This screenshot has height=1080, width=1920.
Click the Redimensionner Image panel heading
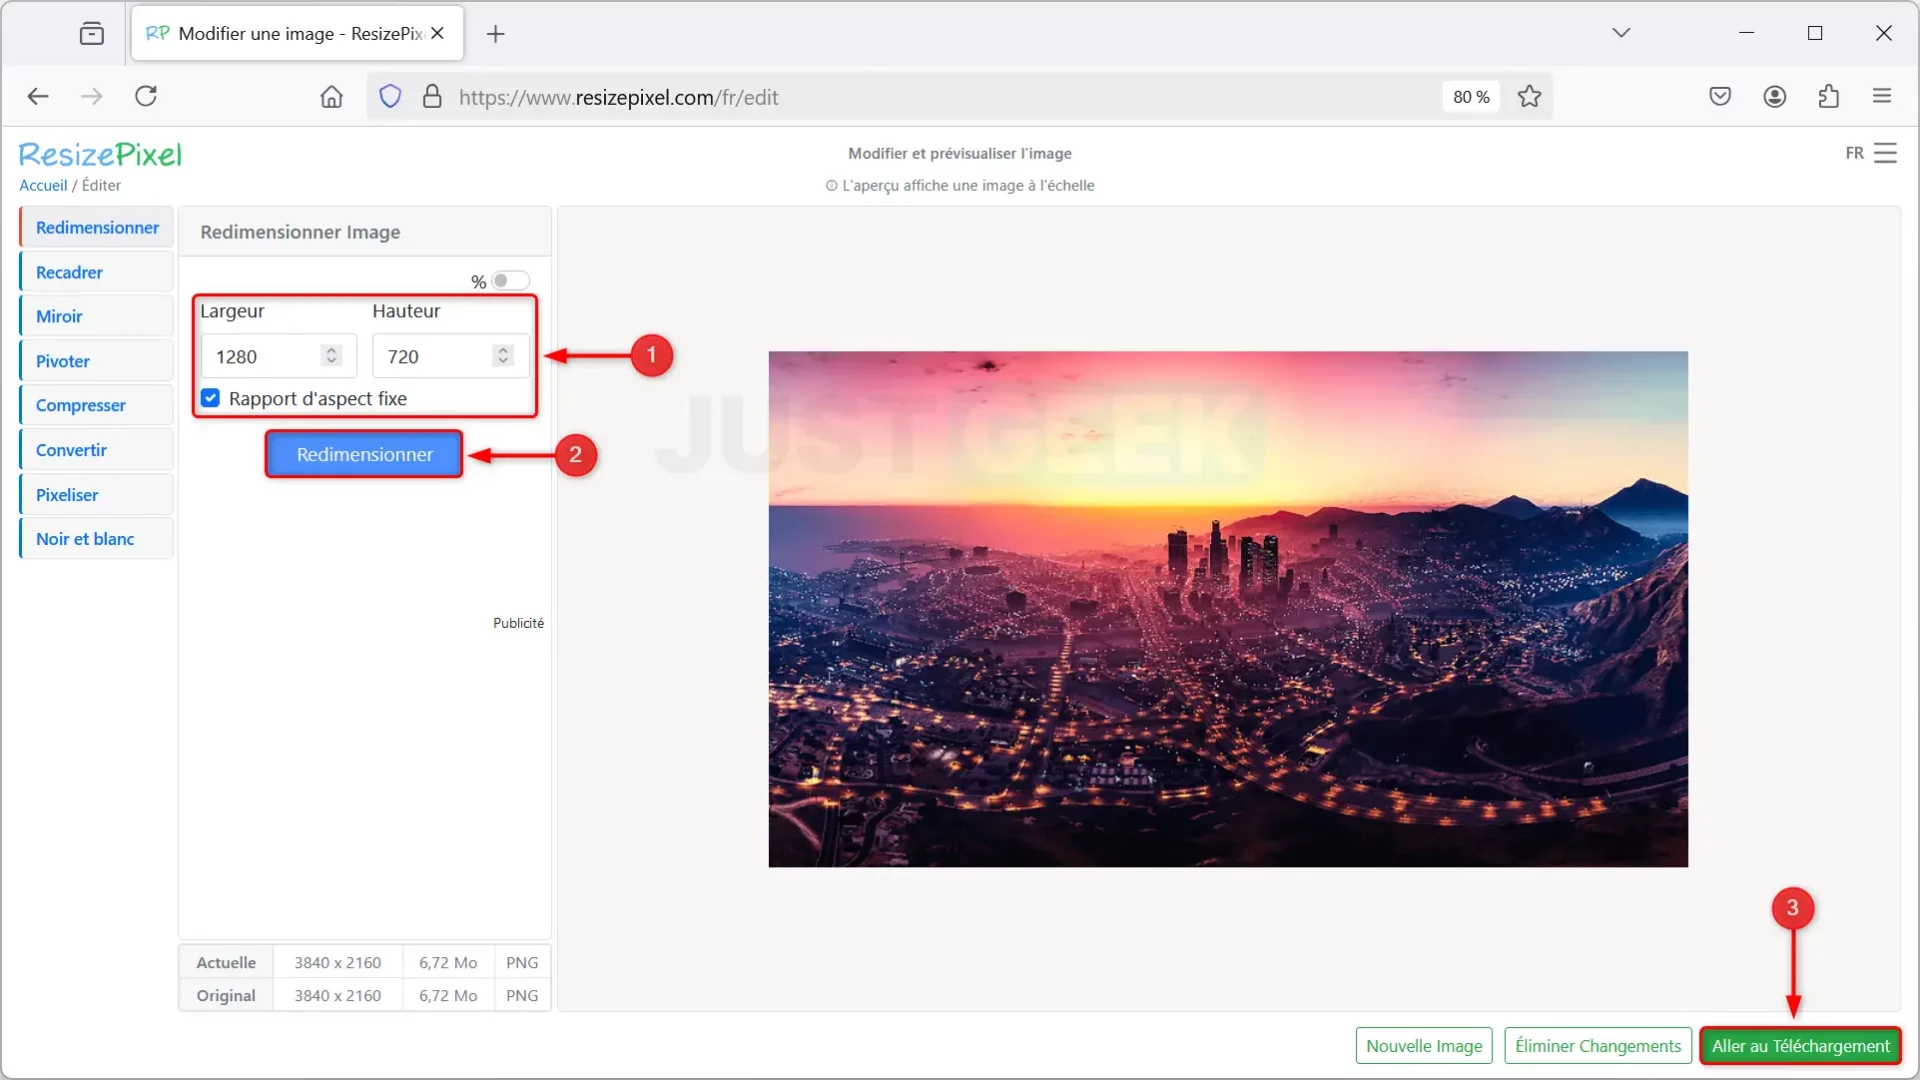pos(300,232)
